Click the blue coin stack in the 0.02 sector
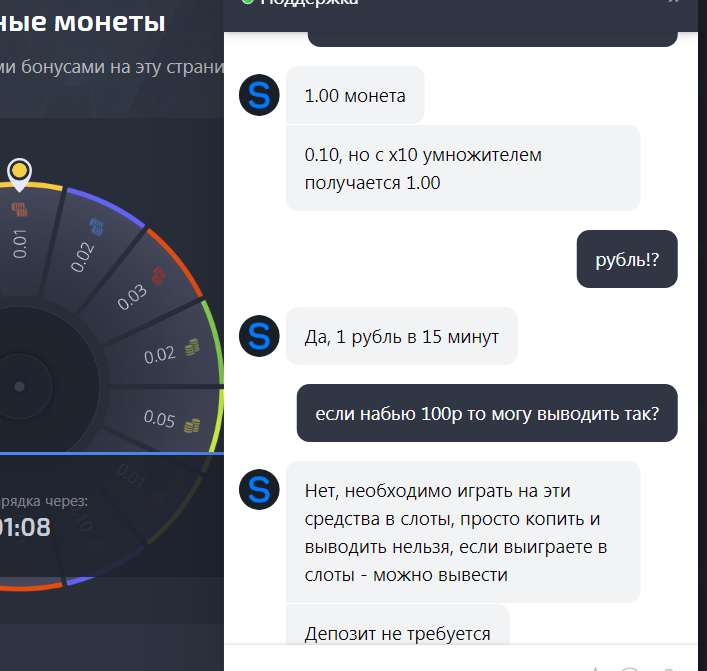Image resolution: width=707 pixels, height=671 pixels. tap(96, 227)
